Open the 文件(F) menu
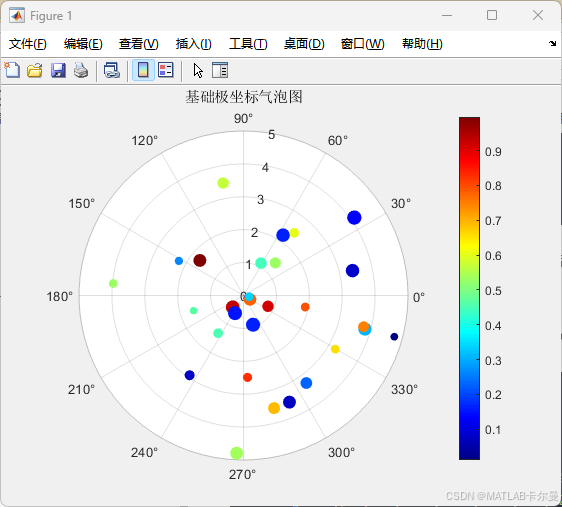Screen dimensions: 562x507 pyautogui.click(x=28, y=44)
